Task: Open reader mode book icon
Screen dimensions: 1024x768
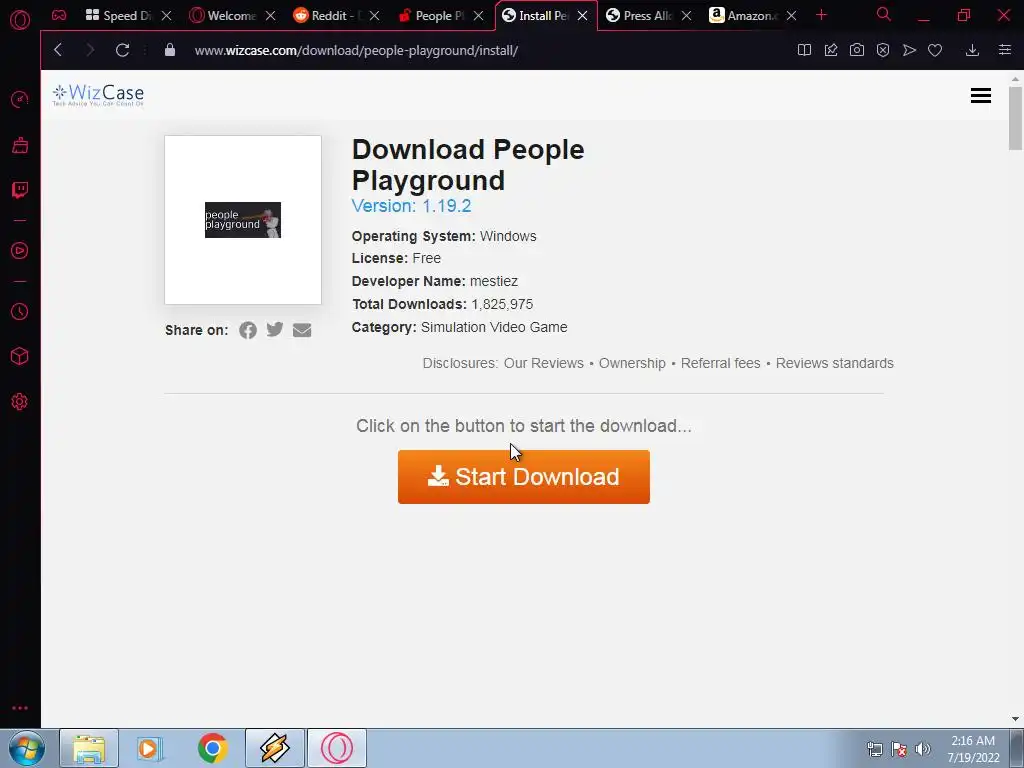Action: pos(805,50)
